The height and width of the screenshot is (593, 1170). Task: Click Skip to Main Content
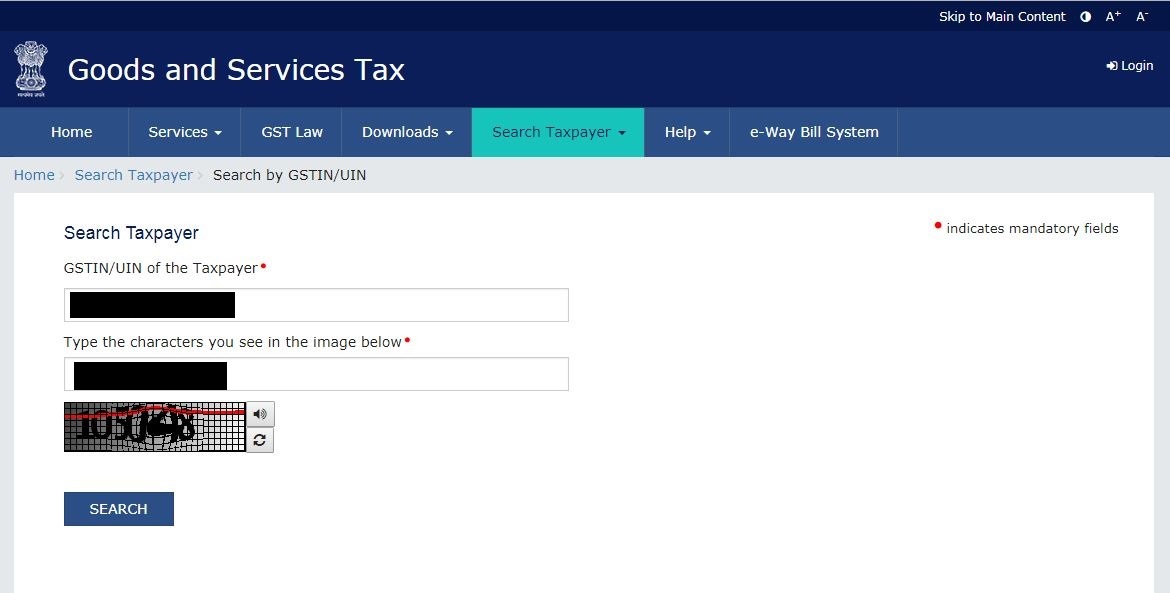click(1002, 16)
